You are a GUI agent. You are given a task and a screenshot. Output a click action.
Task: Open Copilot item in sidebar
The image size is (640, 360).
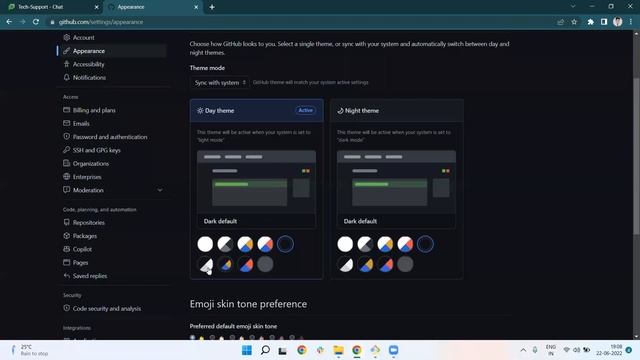pyautogui.click(x=82, y=249)
